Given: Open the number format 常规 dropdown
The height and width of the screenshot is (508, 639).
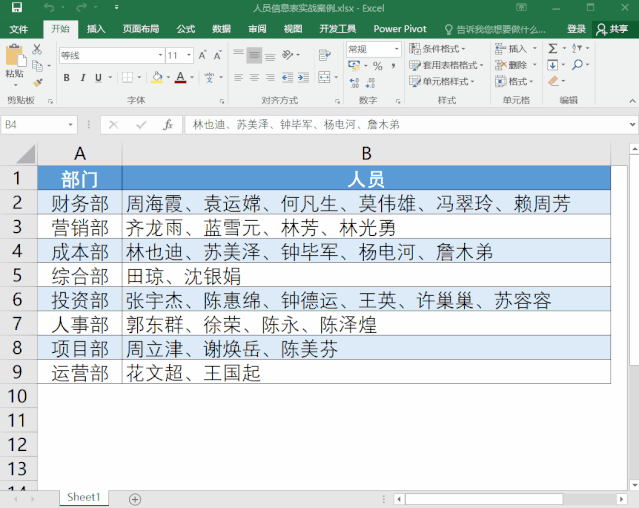Looking at the screenshot, I should pos(396,49).
